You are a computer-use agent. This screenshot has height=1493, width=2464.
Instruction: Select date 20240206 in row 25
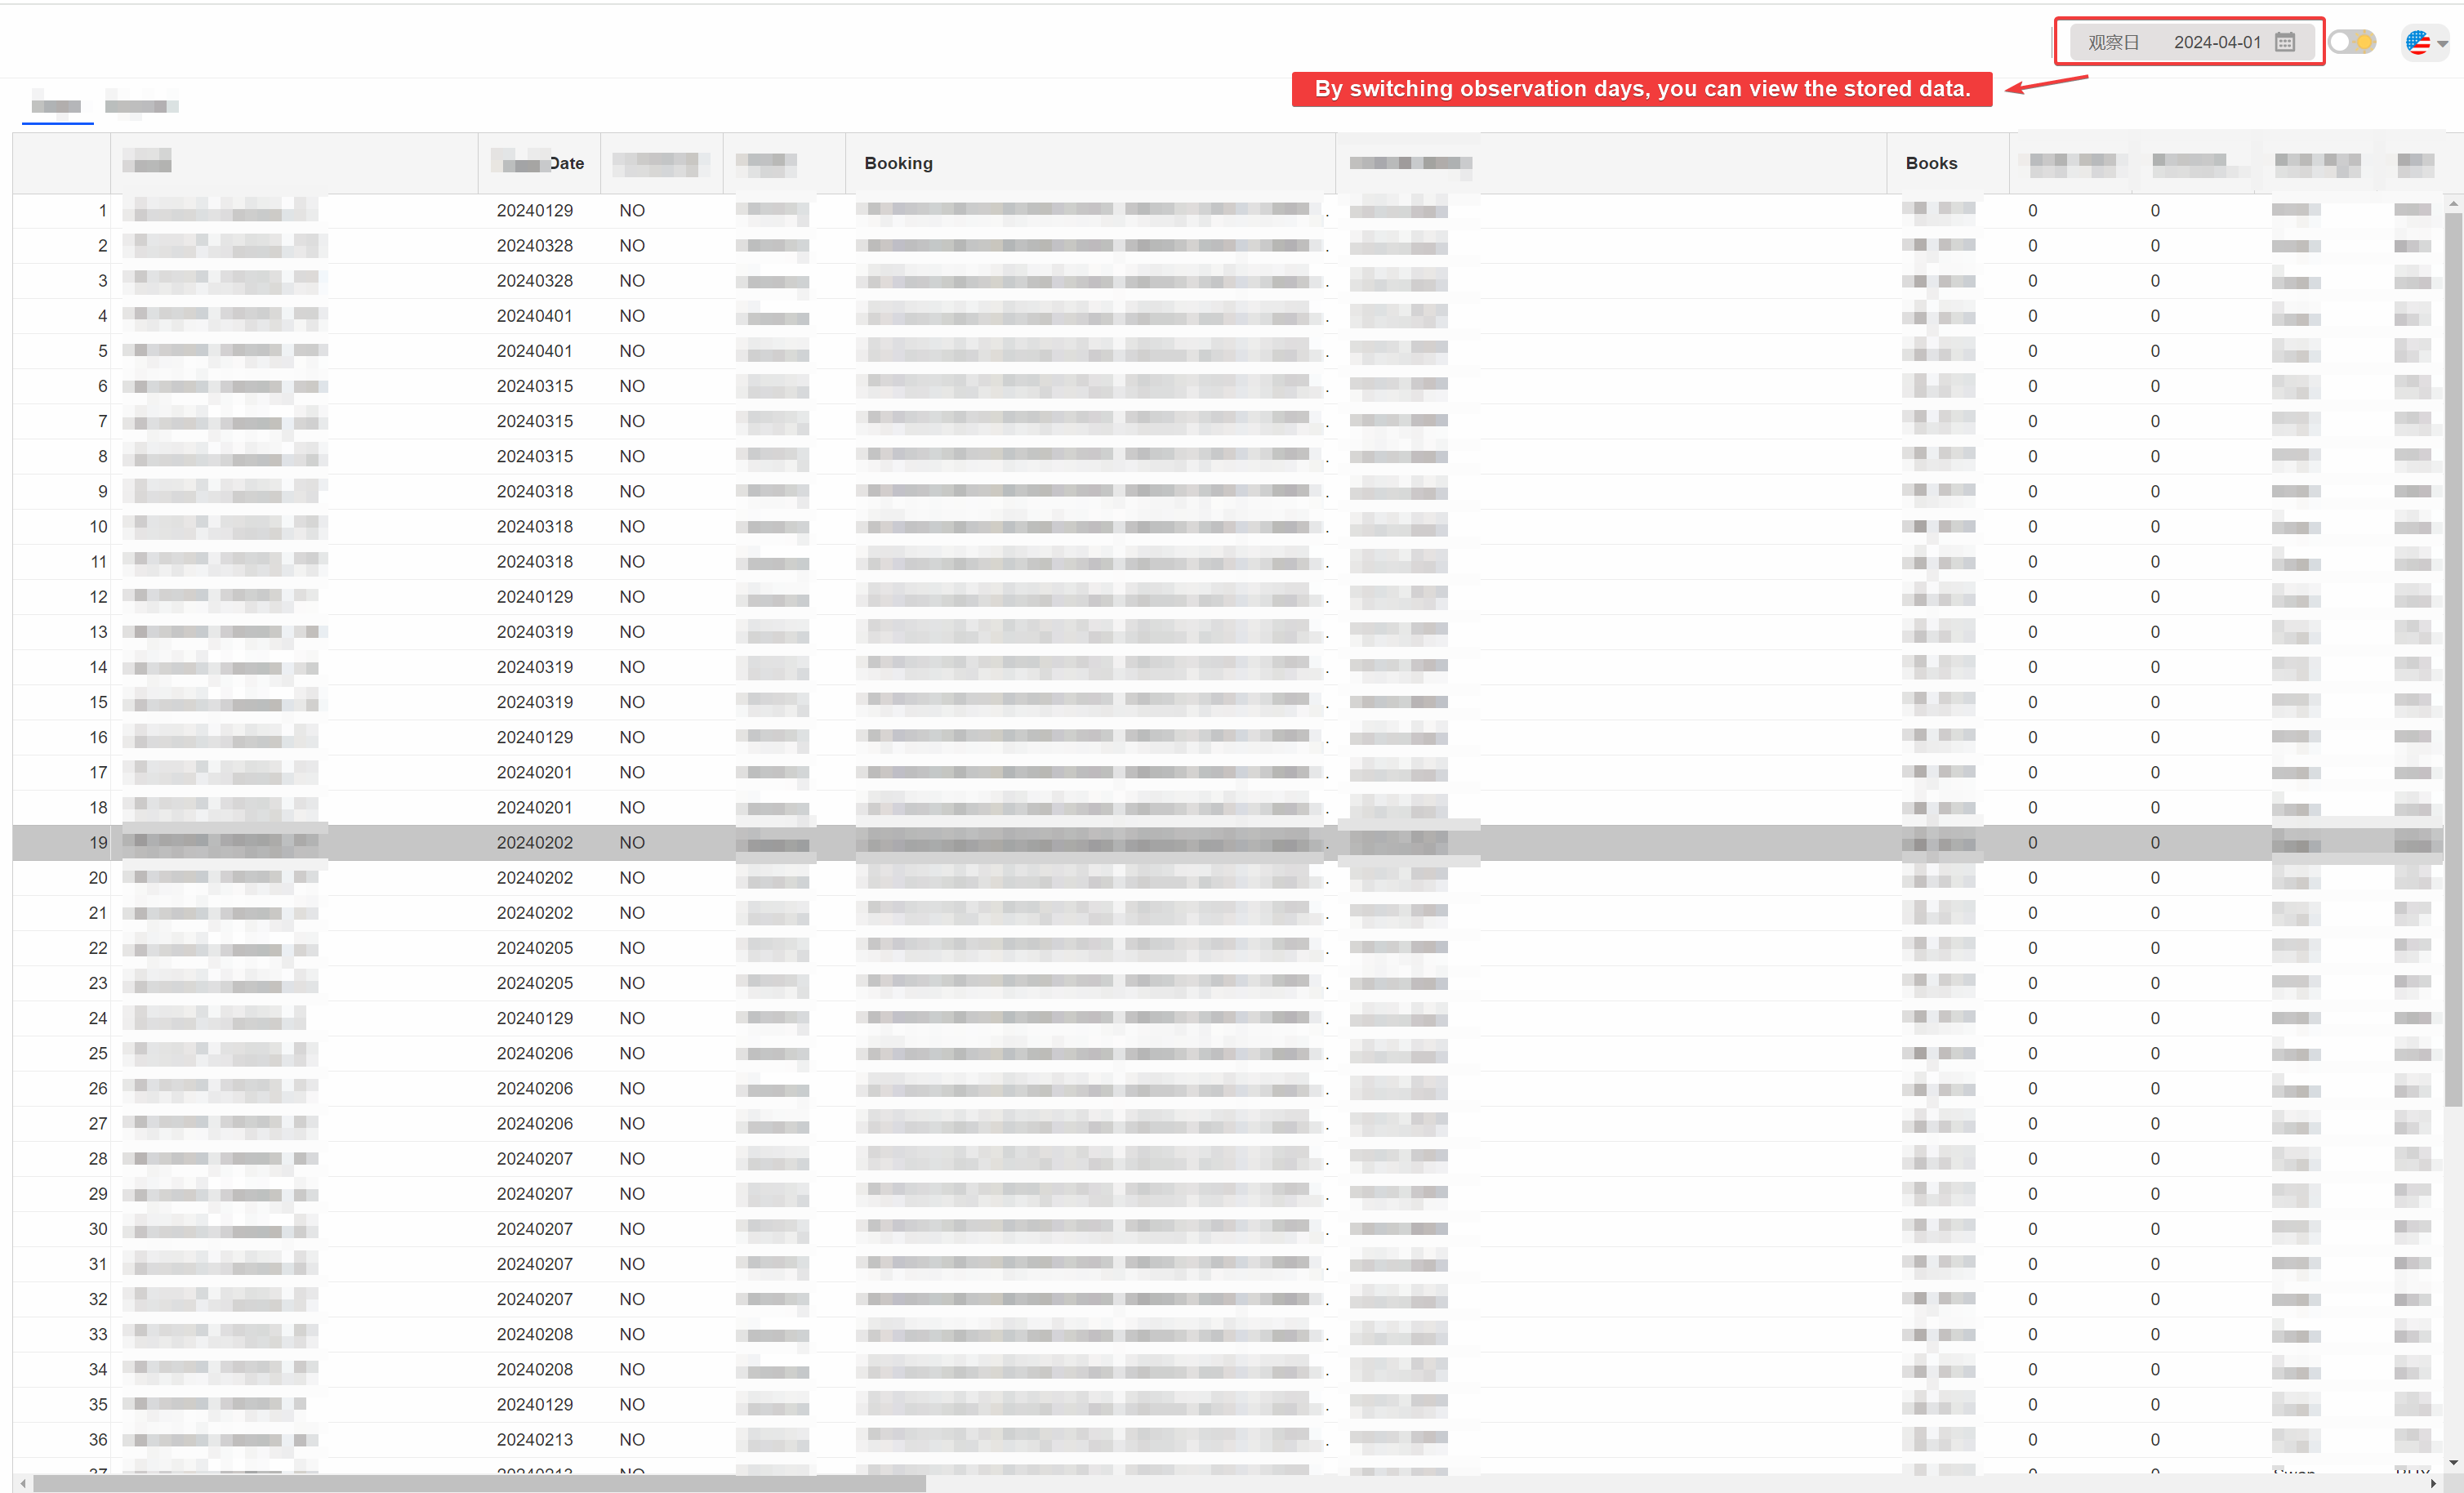point(535,1053)
